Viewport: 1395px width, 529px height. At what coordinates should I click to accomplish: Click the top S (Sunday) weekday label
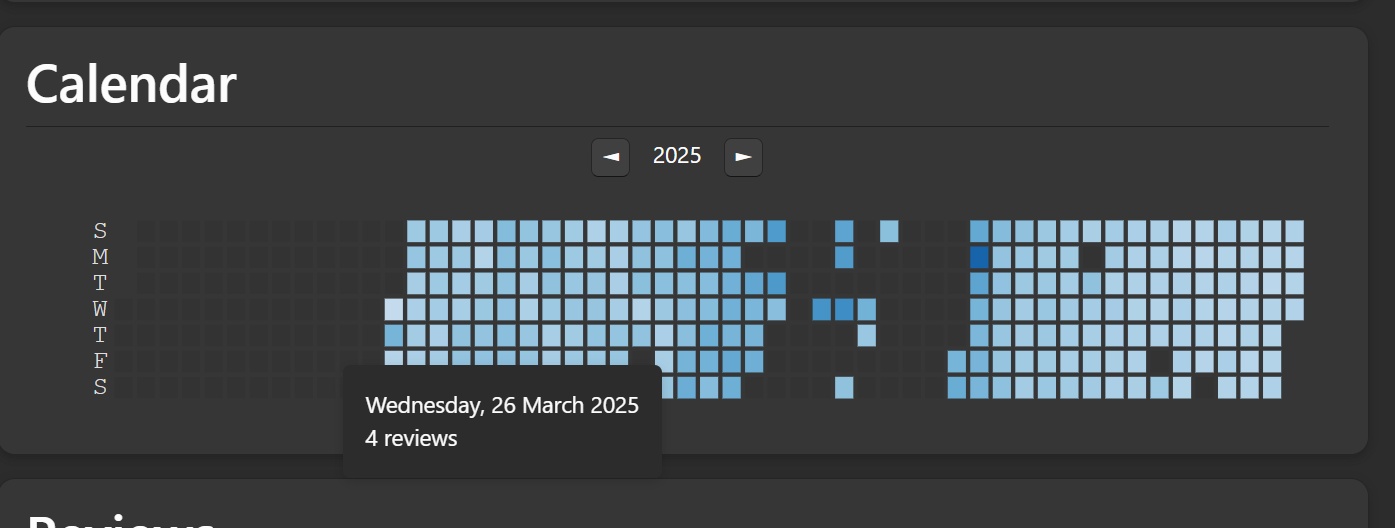coord(100,231)
